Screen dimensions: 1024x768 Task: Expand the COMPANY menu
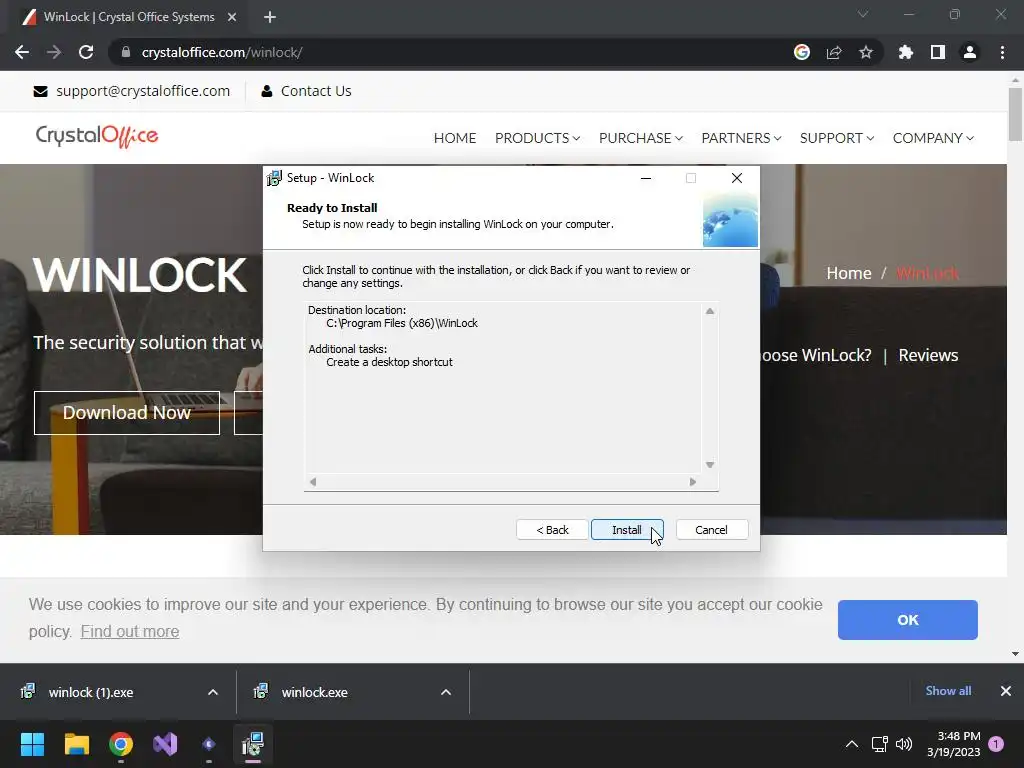(933, 138)
